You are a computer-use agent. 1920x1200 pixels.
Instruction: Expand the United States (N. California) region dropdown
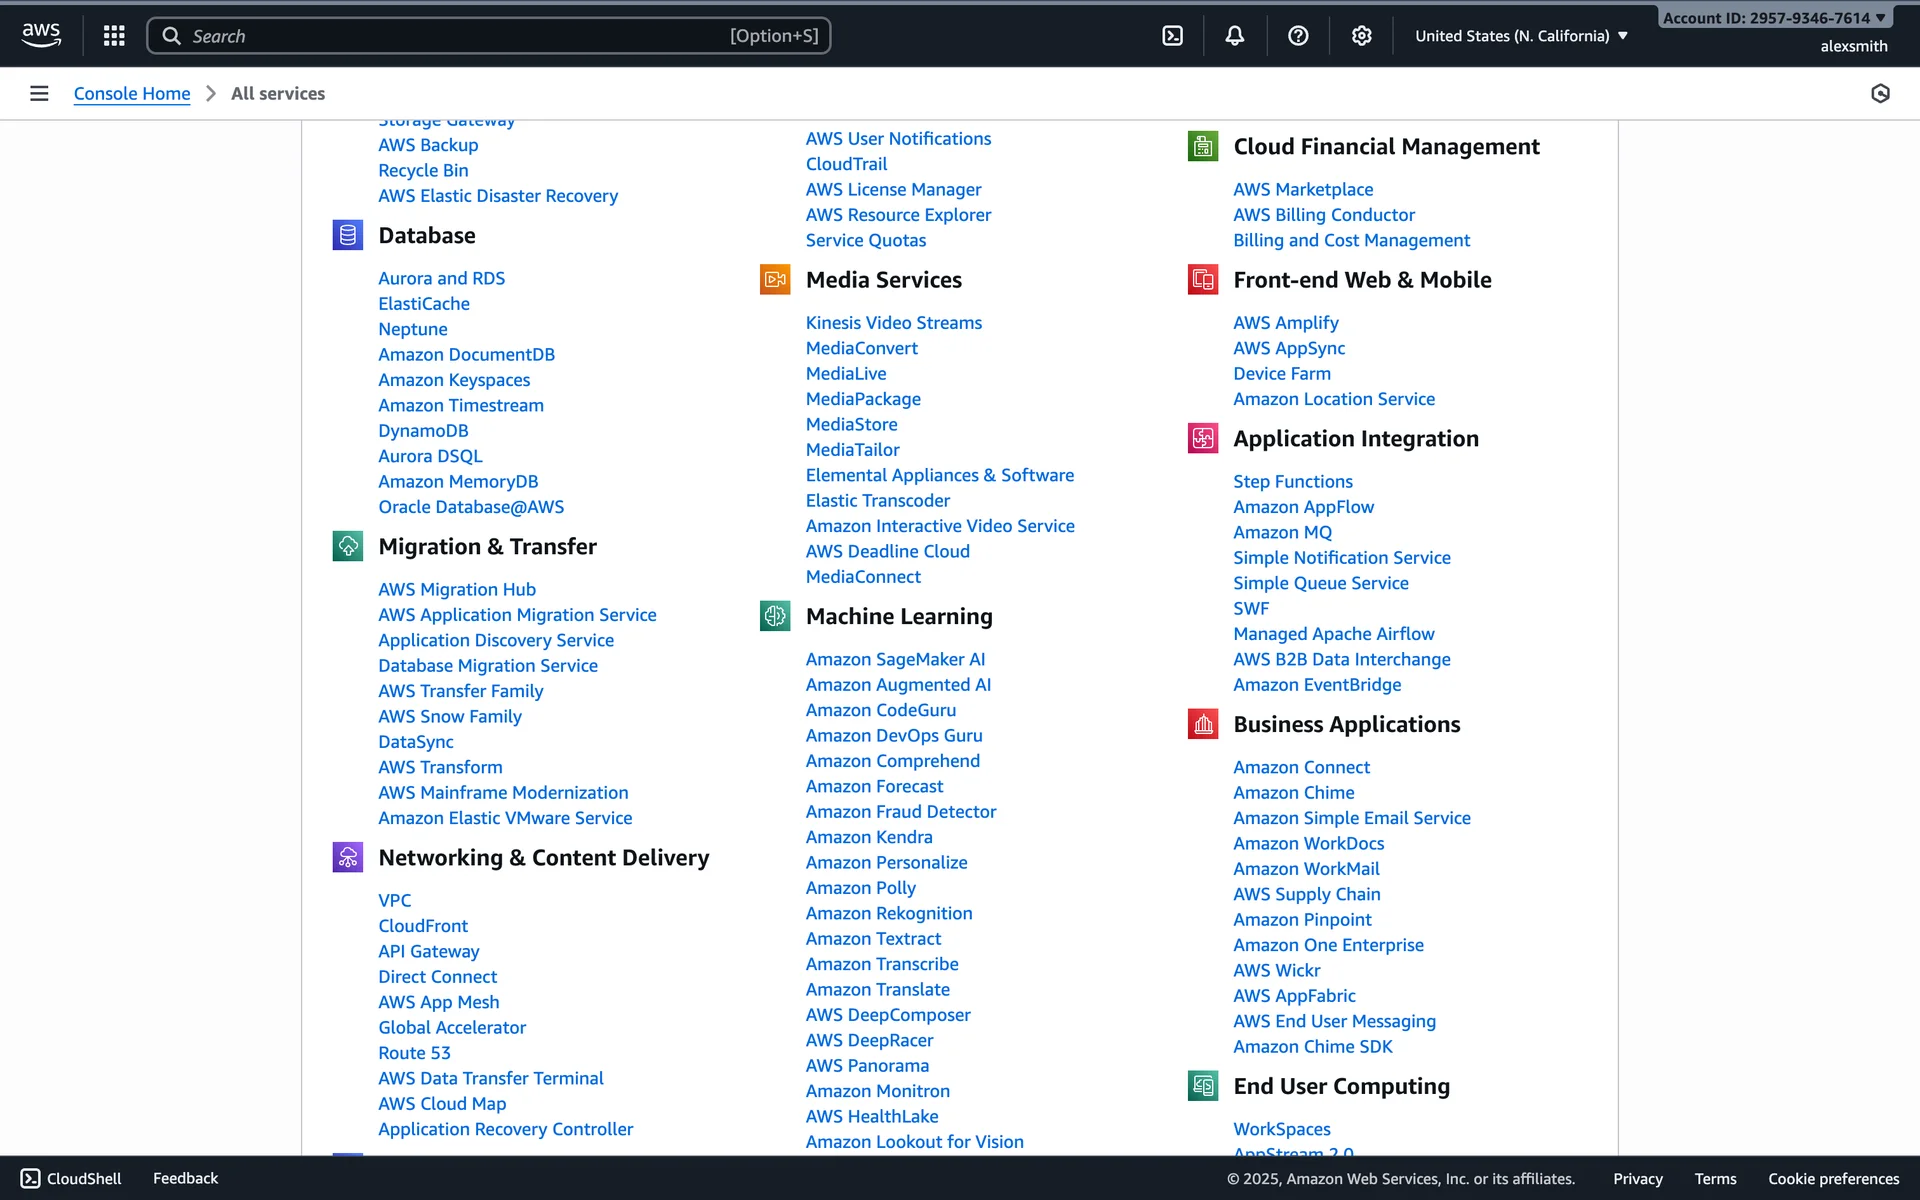click(x=1521, y=36)
